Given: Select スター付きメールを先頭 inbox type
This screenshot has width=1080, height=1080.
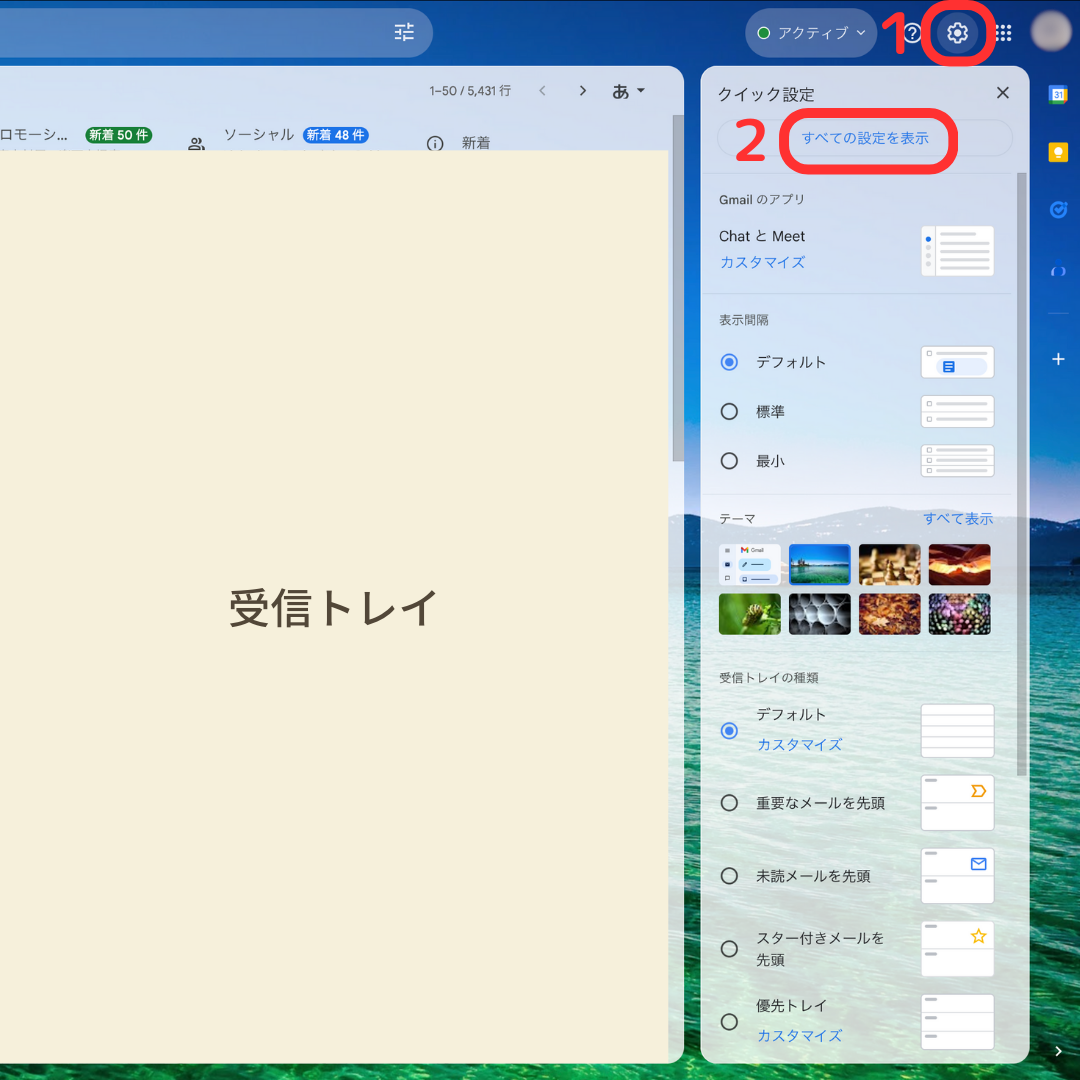Looking at the screenshot, I should [729, 949].
